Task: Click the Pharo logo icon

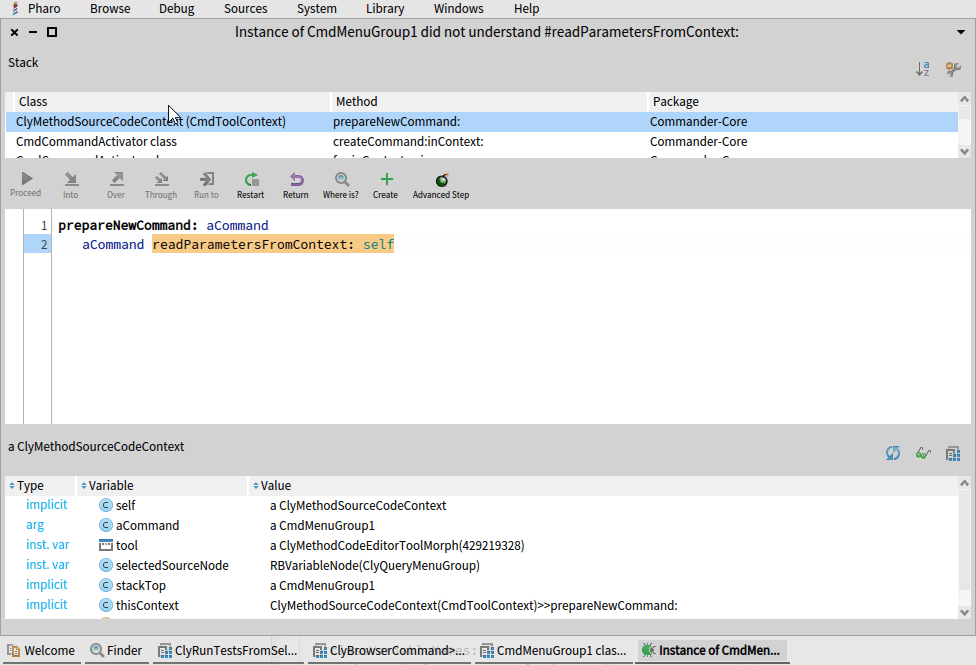Action: (15, 9)
